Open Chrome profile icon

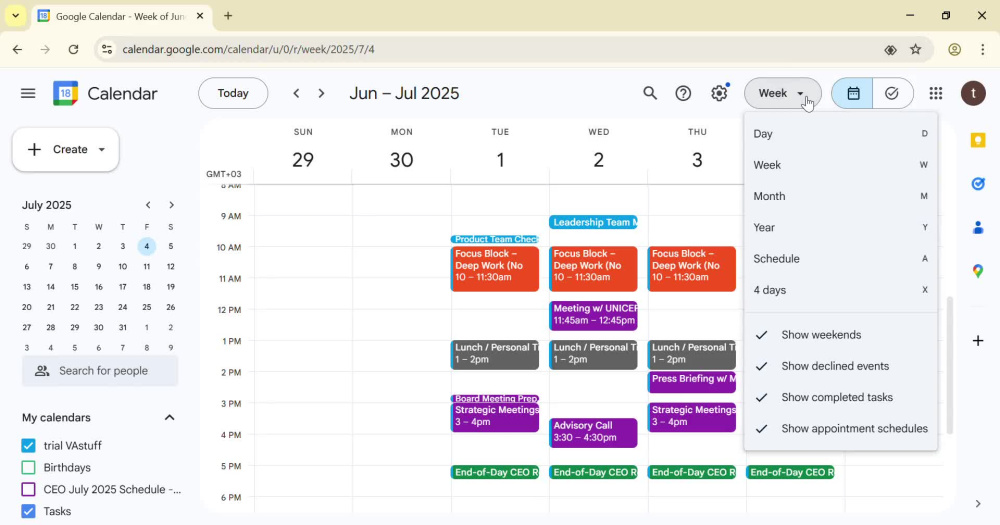(954, 49)
